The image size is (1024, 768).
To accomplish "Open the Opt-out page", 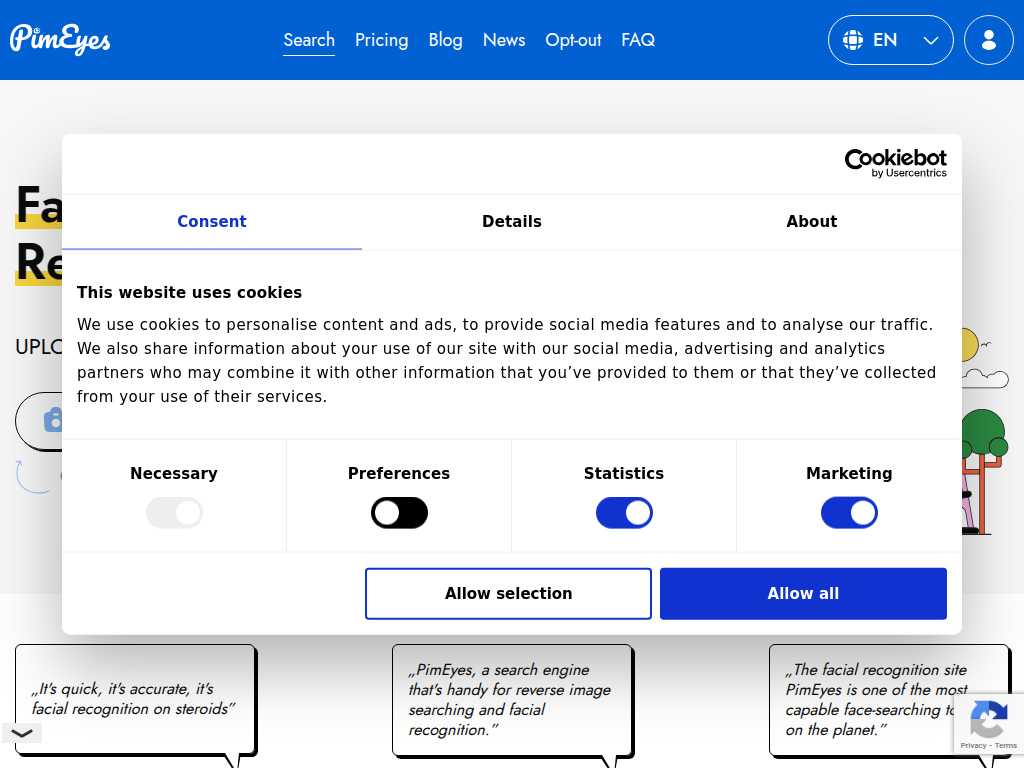I will click(x=573, y=40).
